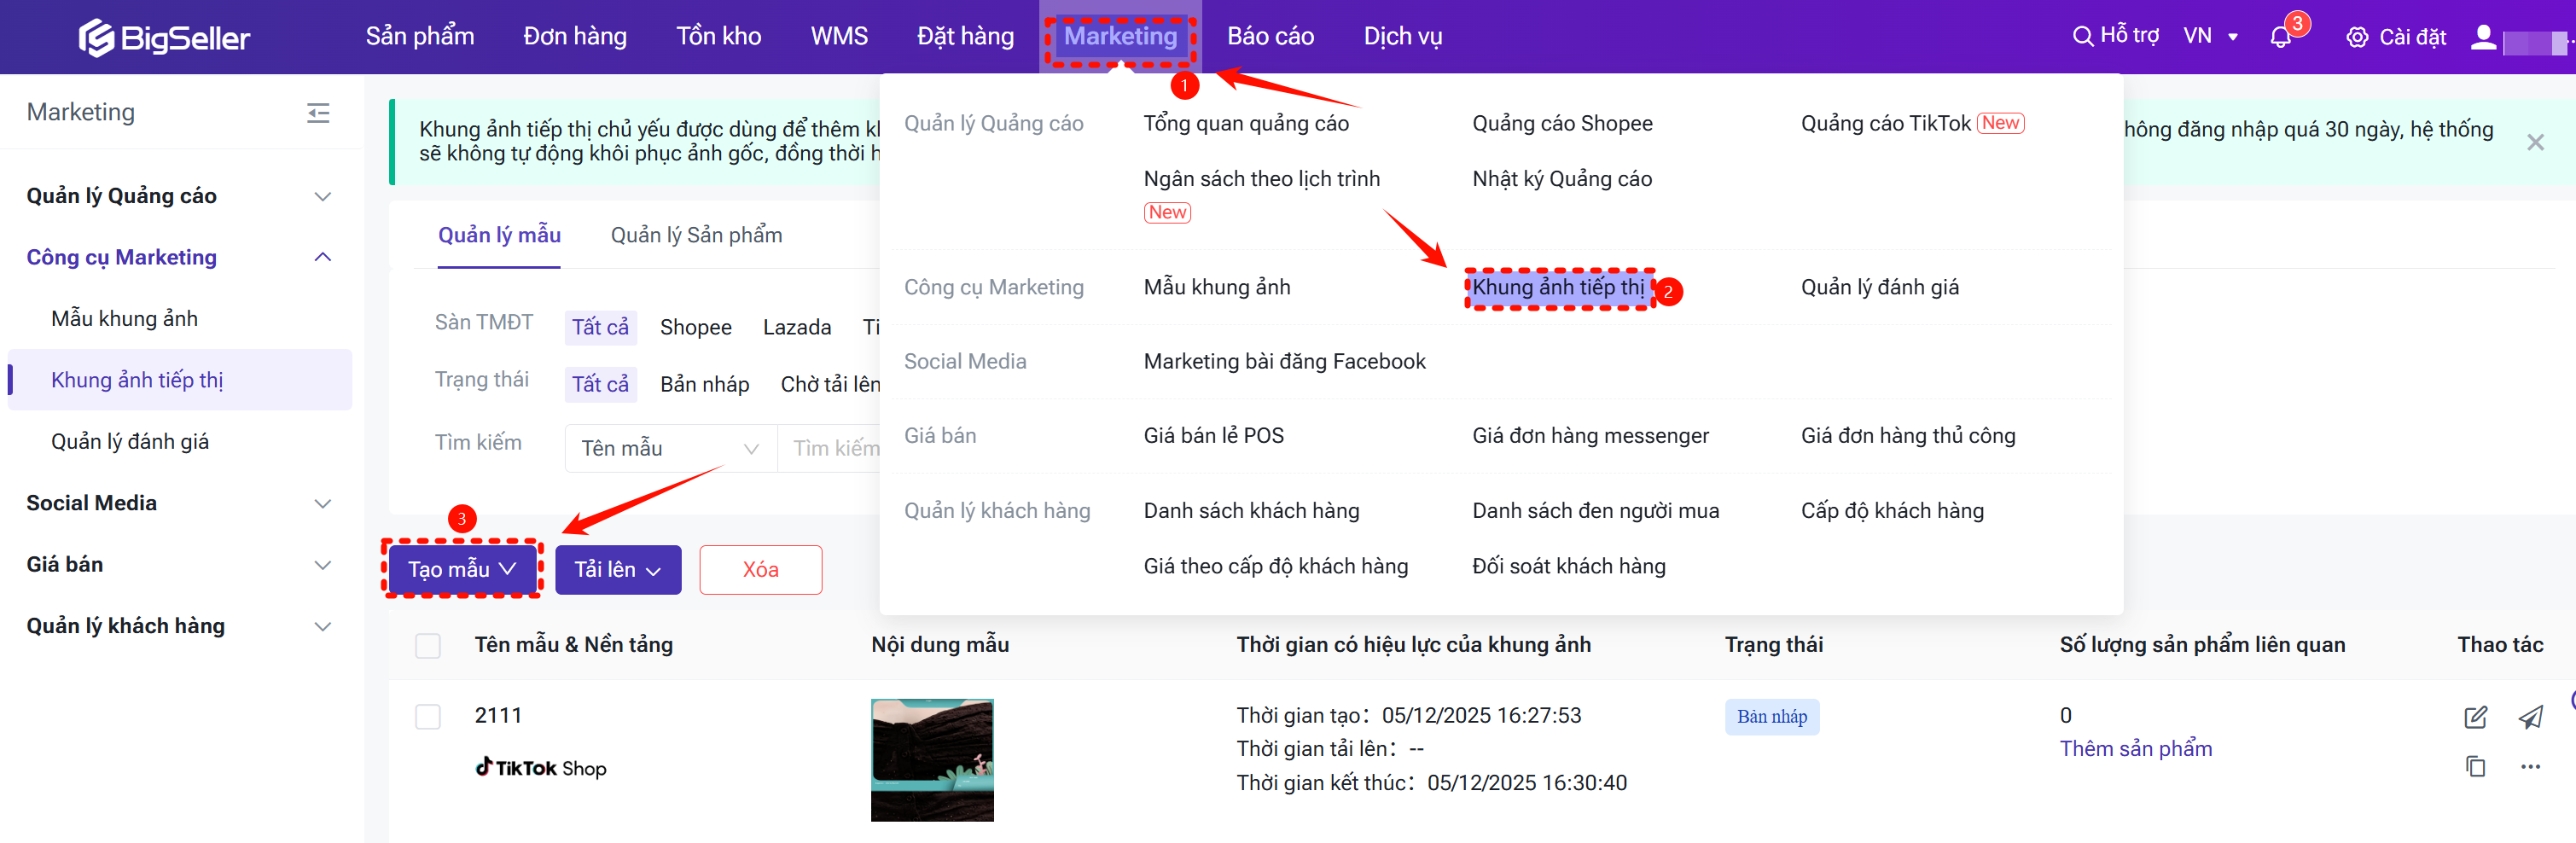The height and width of the screenshot is (843, 2576).
Task: Close the green info banner
Action: tap(2535, 143)
